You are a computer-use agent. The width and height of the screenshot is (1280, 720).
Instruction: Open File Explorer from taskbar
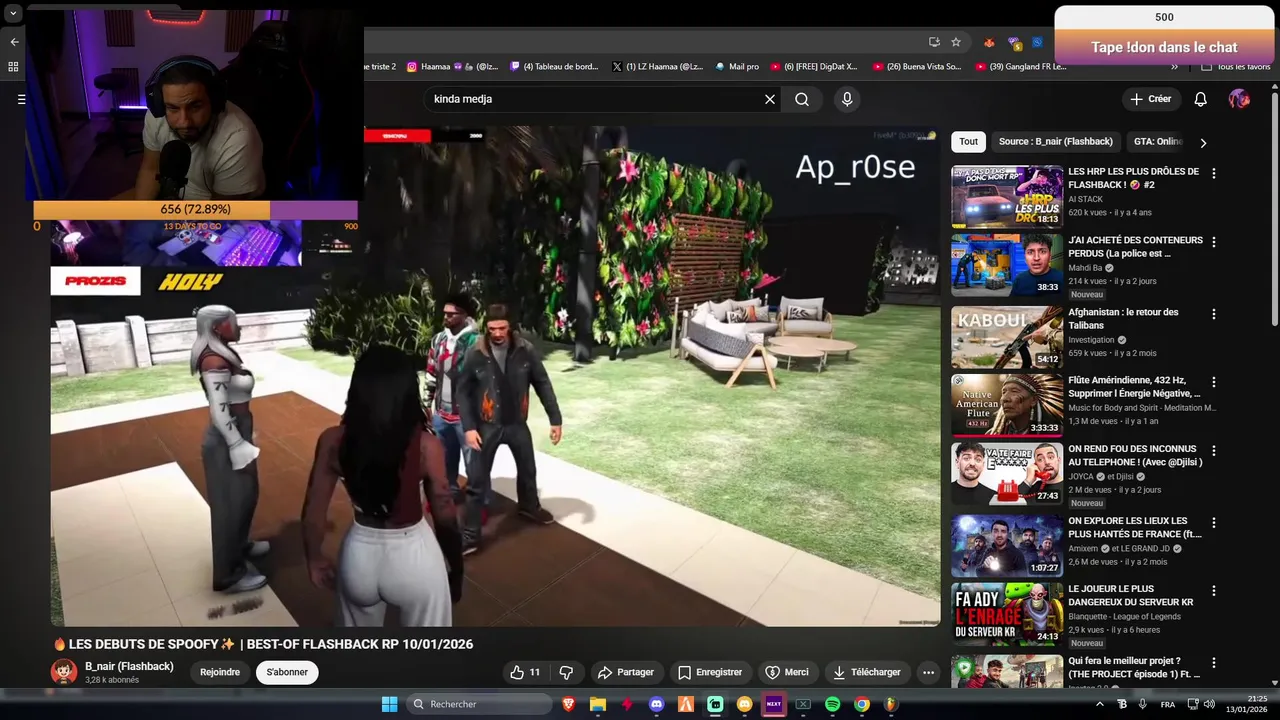(x=598, y=704)
